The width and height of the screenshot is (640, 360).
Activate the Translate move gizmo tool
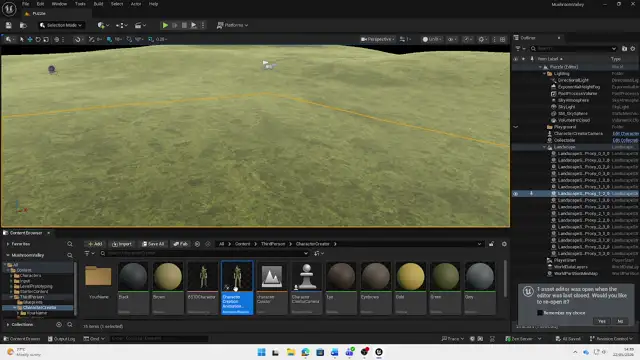pyautogui.click(x=30, y=39)
